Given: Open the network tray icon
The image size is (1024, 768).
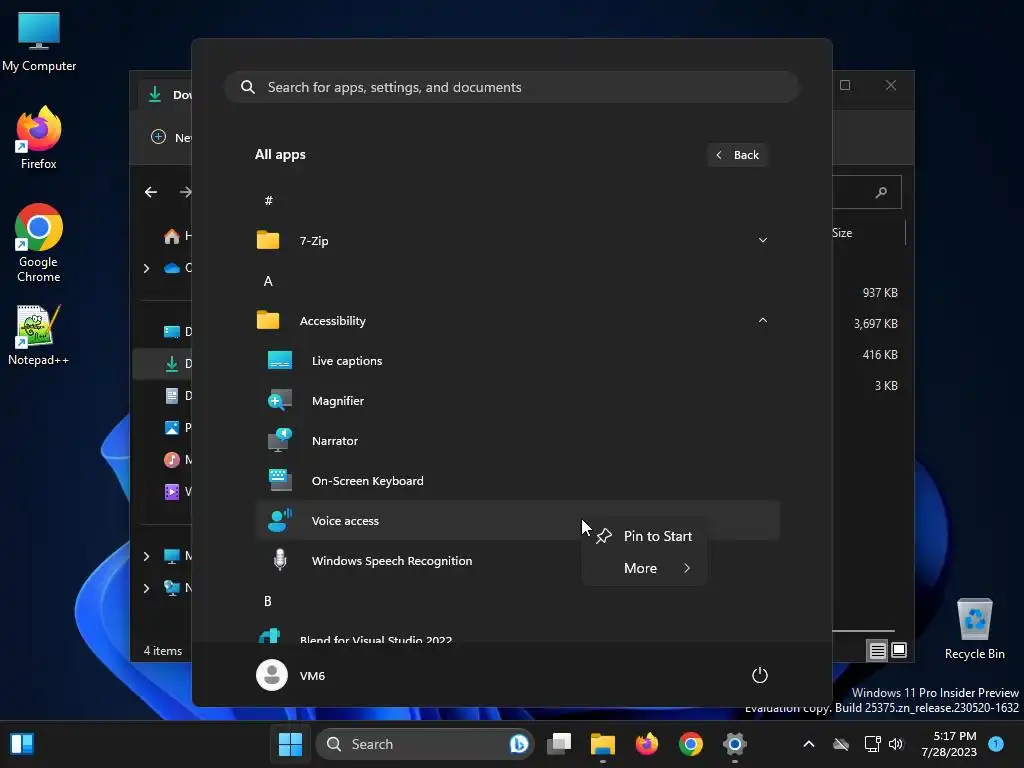Looking at the screenshot, I should click(872, 744).
